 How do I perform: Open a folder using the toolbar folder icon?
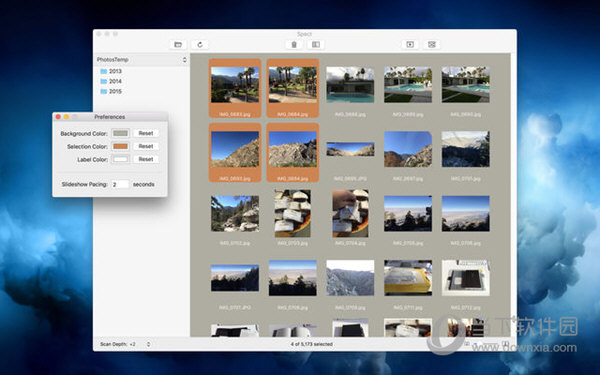[178, 45]
